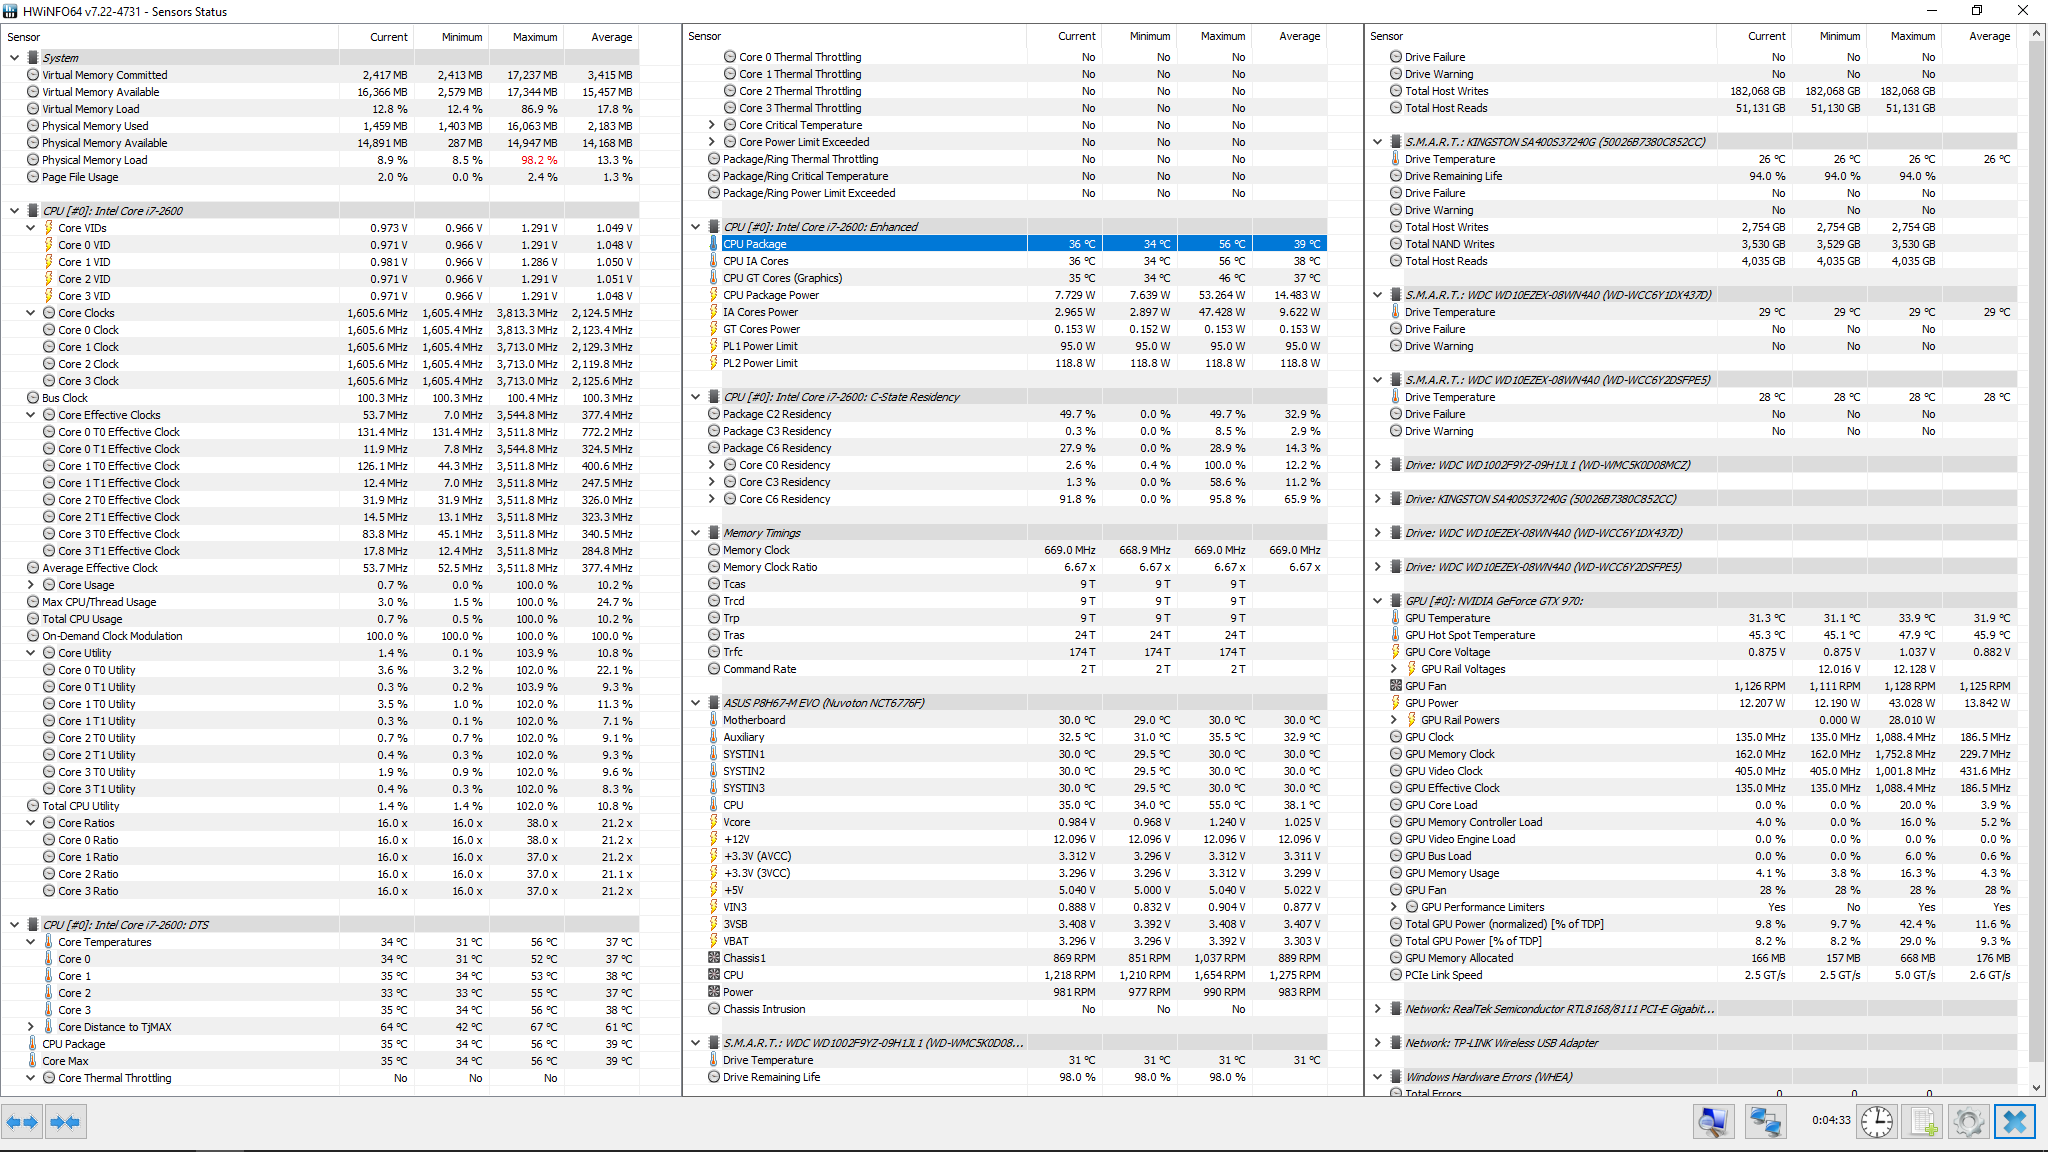Click the red 98.2 % maximum value
Screen dimensions: 2048x1152
point(539,160)
